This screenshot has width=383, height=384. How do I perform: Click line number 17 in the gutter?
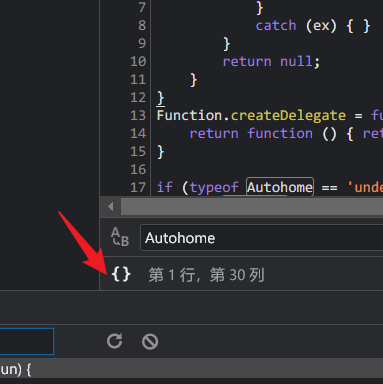tap(138, 187)
